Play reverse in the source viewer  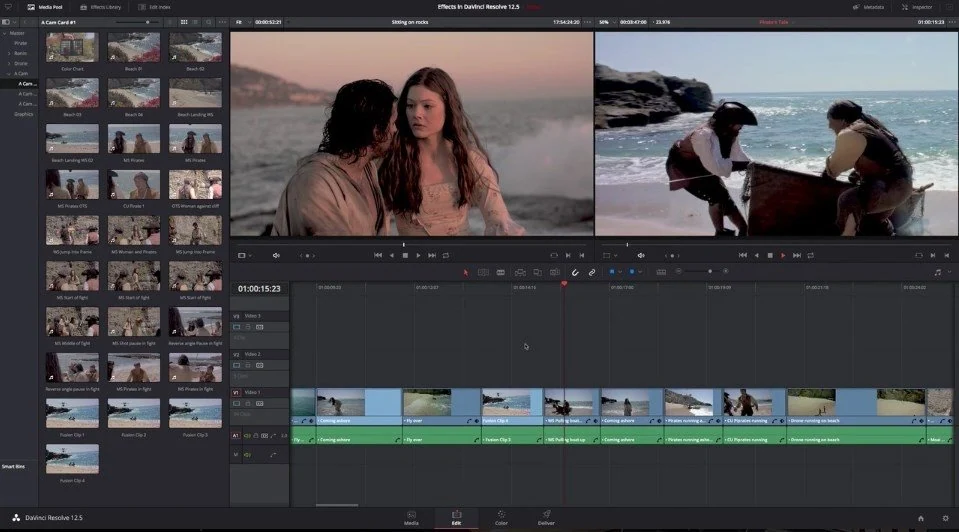click(x=391, y=256)
